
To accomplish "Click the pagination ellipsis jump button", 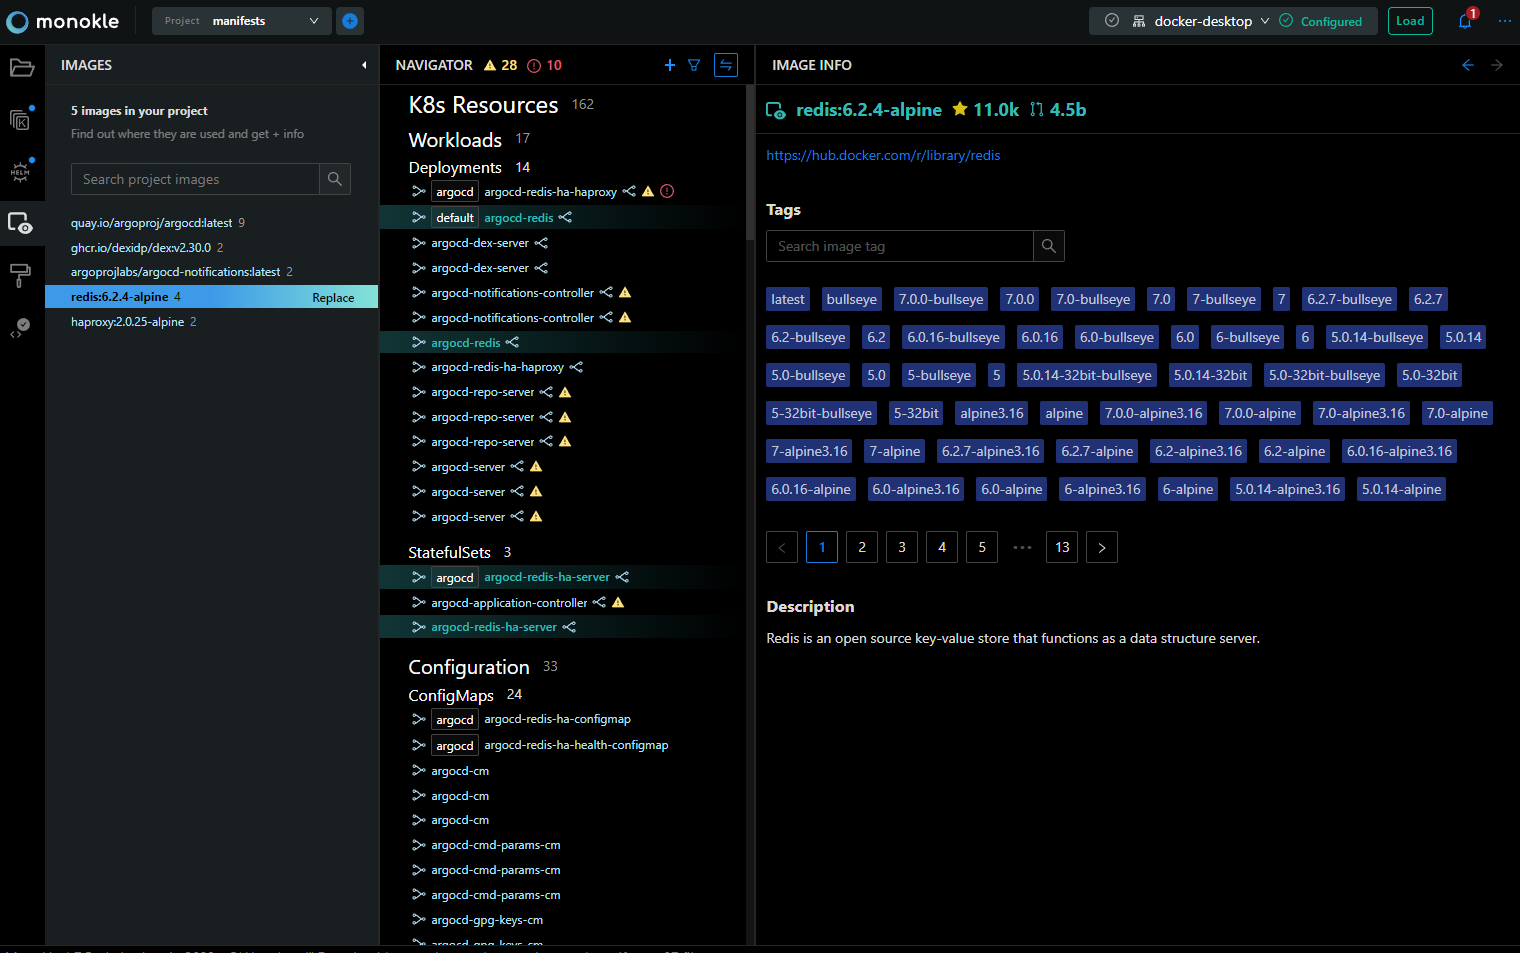I will tap(1022, 547).
